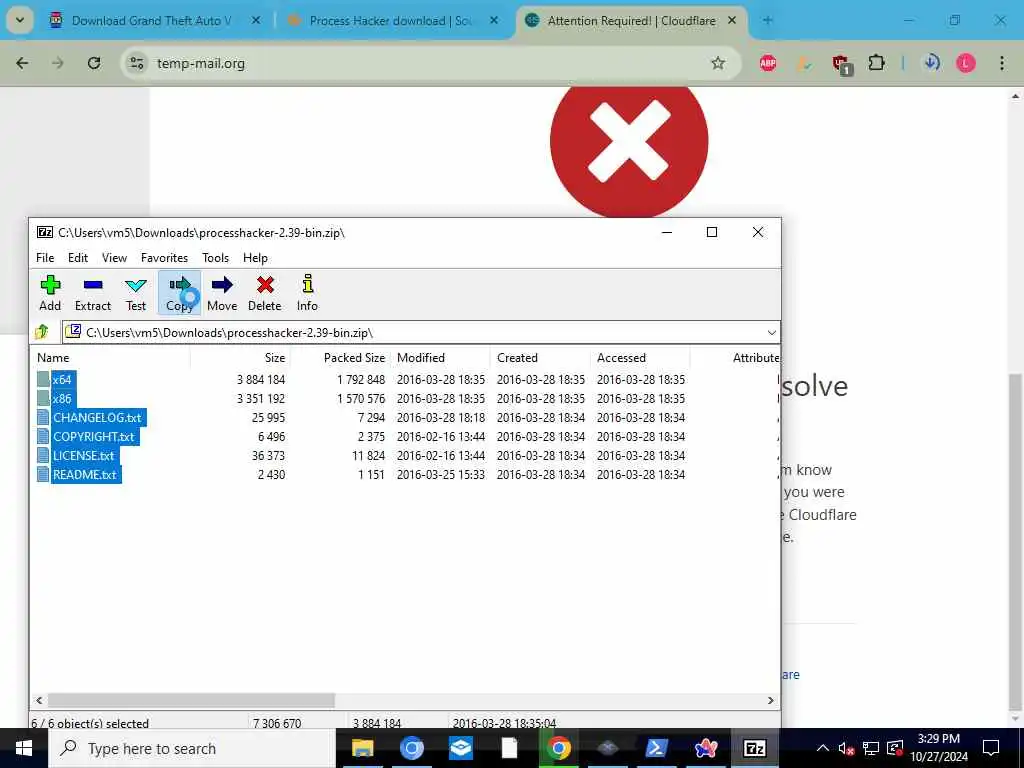Click the muted volume tray icon

pyautogui.click(x=846, y=748)
